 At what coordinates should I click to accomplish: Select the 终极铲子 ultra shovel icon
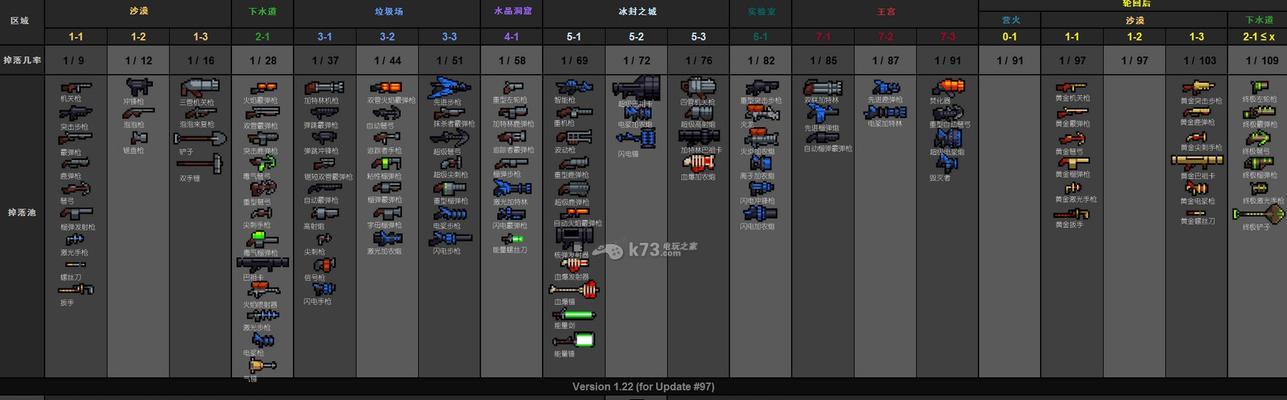coord(1257,213)
